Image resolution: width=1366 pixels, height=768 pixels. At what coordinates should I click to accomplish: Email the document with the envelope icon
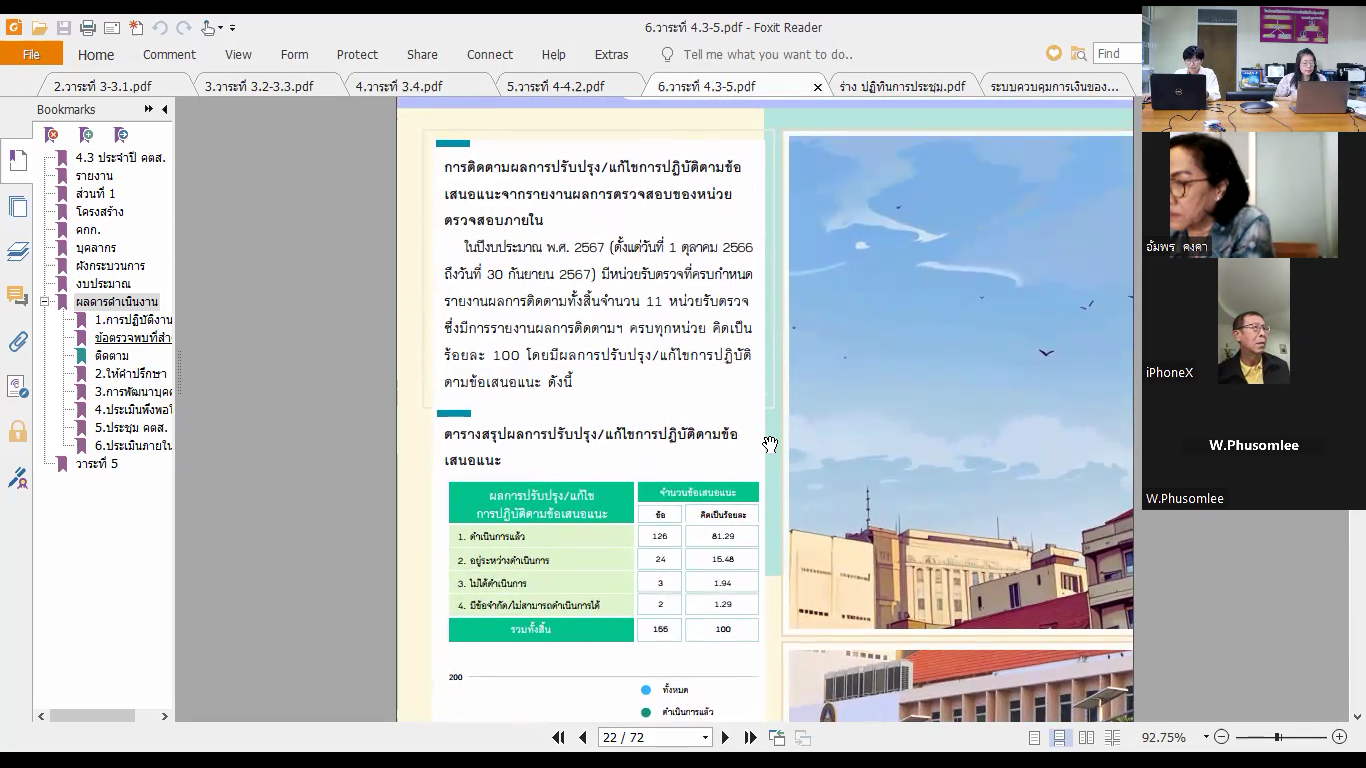coord(112,28)
